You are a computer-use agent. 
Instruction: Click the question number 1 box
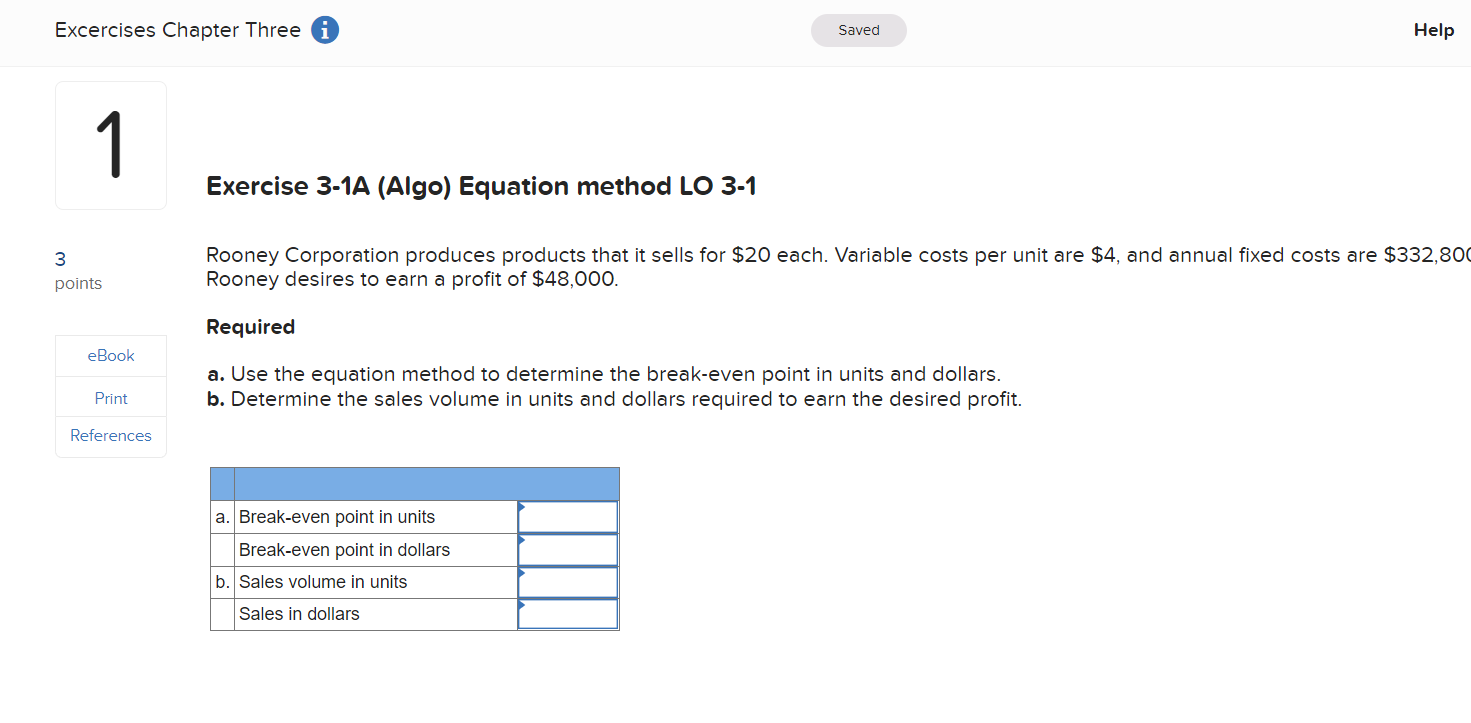[x=110, y=145]
